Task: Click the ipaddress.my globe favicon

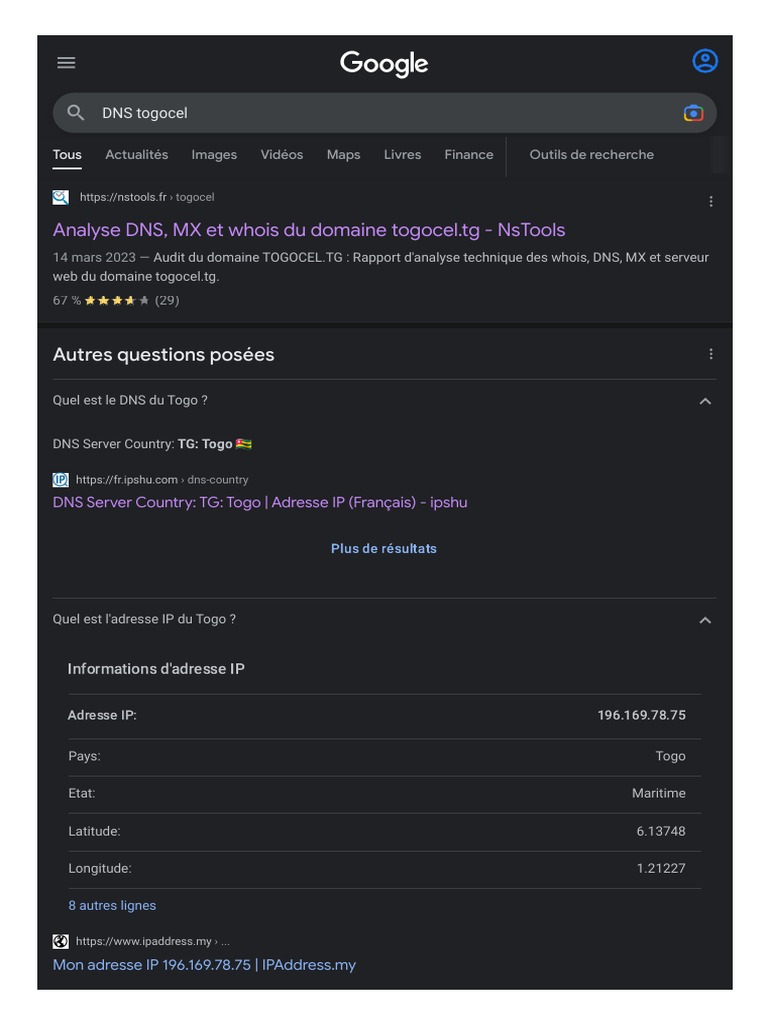Action: pos(61,941)
